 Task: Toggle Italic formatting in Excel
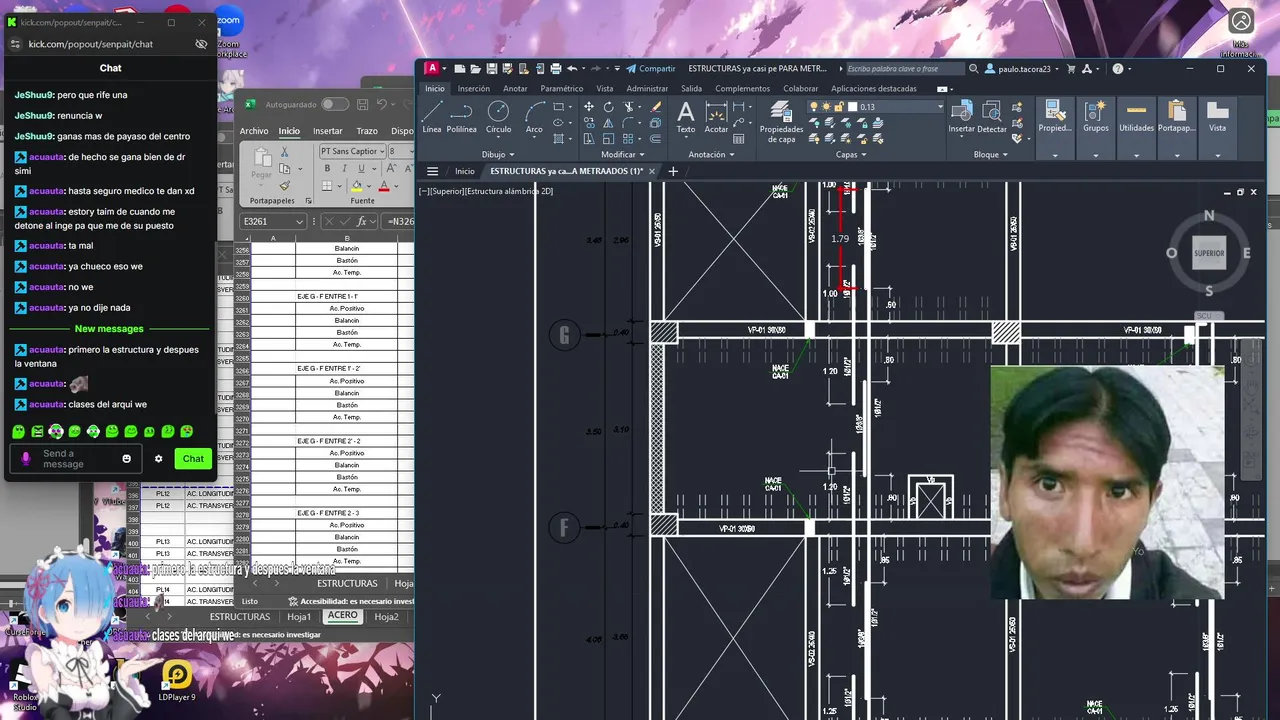(342, 168)
